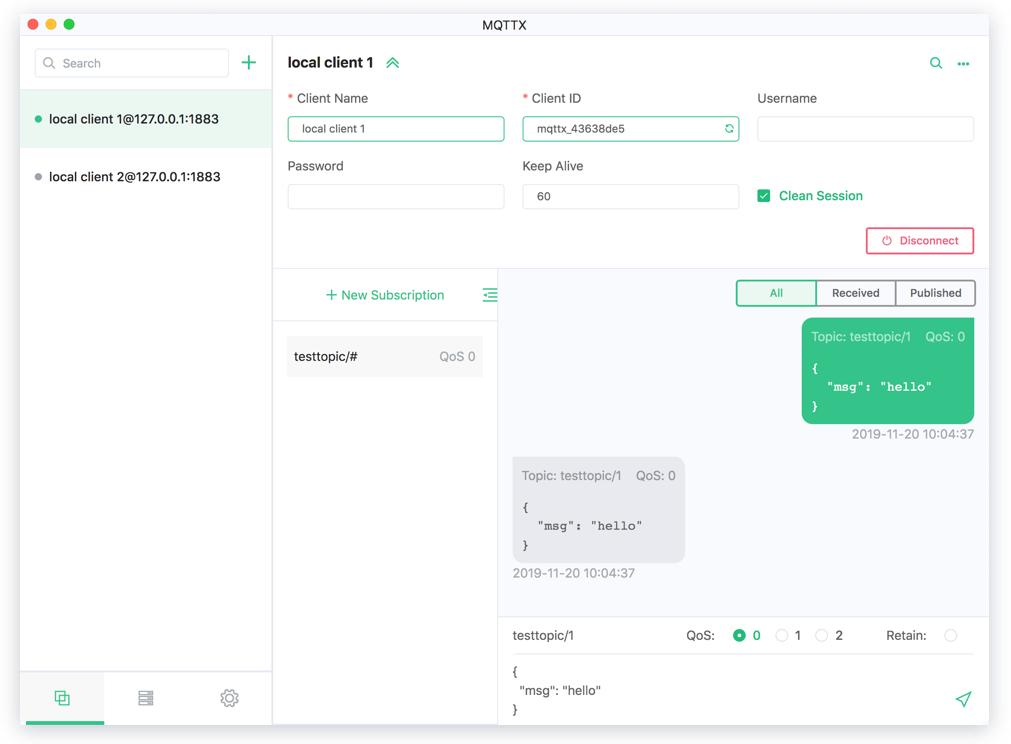
Task: Click the Disconnect button
Action: pos(919,240)
